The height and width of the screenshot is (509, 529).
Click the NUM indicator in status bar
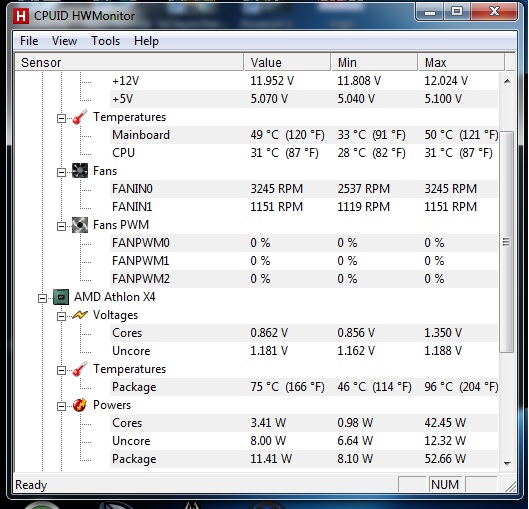pyautogui.click(x=445, y=485)
